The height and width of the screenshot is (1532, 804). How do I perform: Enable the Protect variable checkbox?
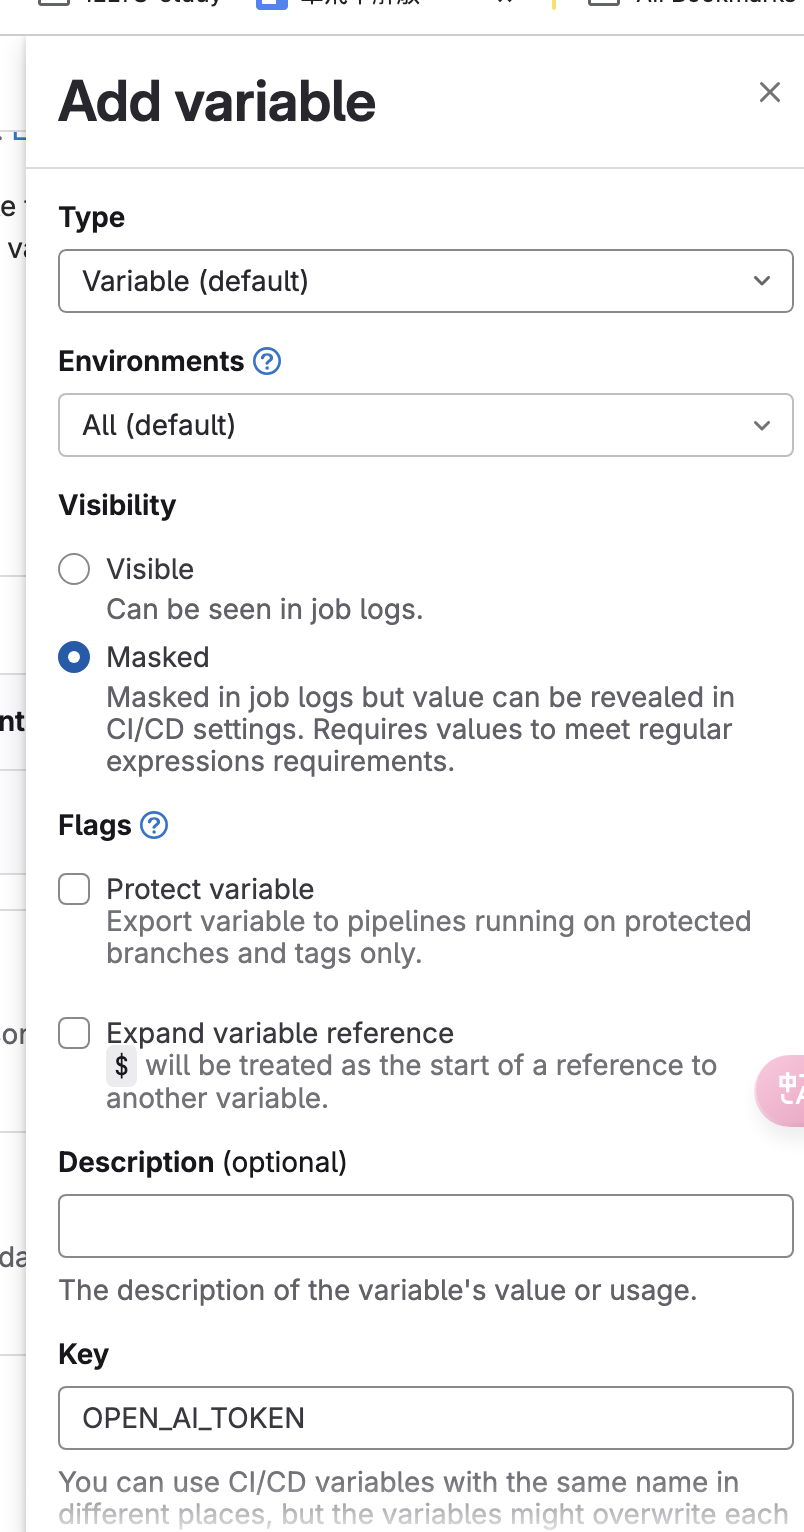tap(74, 889)
